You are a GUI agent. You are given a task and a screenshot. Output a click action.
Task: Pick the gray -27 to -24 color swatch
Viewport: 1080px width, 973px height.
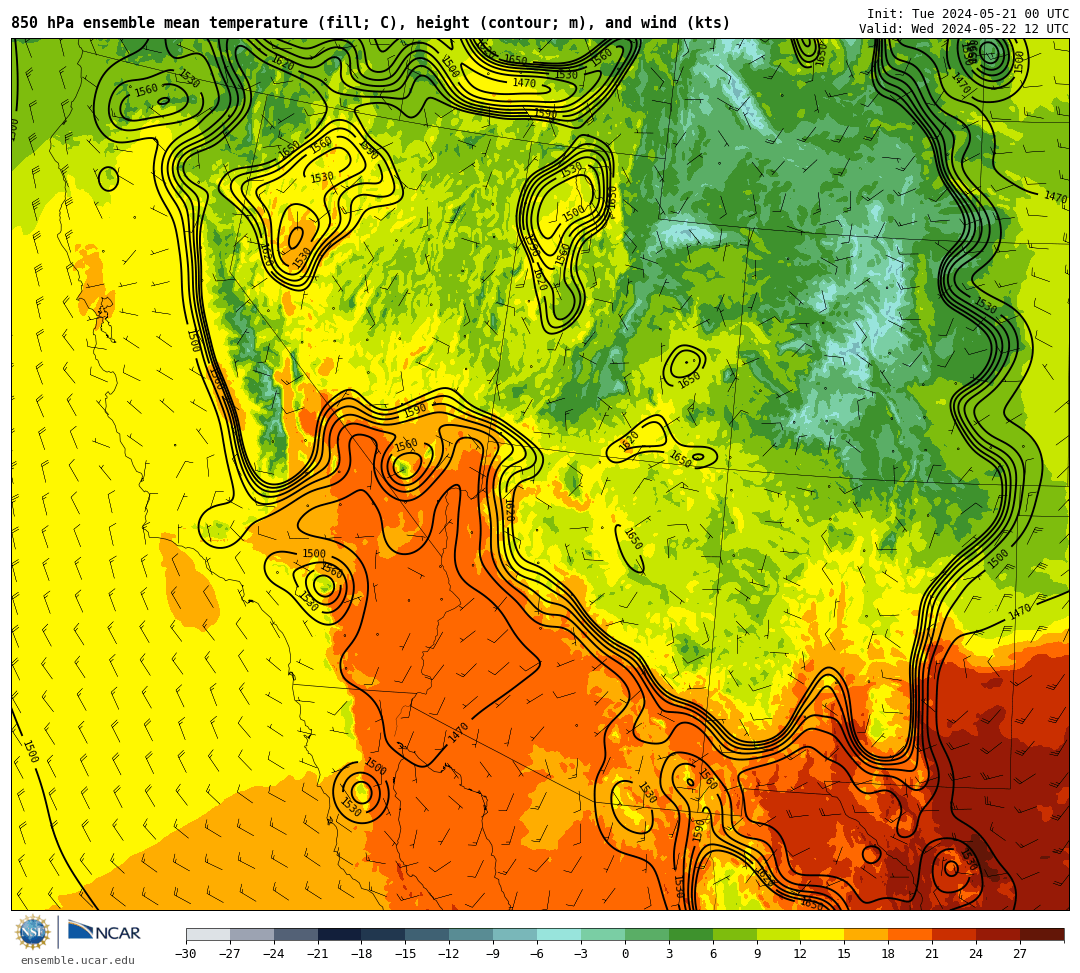pos(252,934)
